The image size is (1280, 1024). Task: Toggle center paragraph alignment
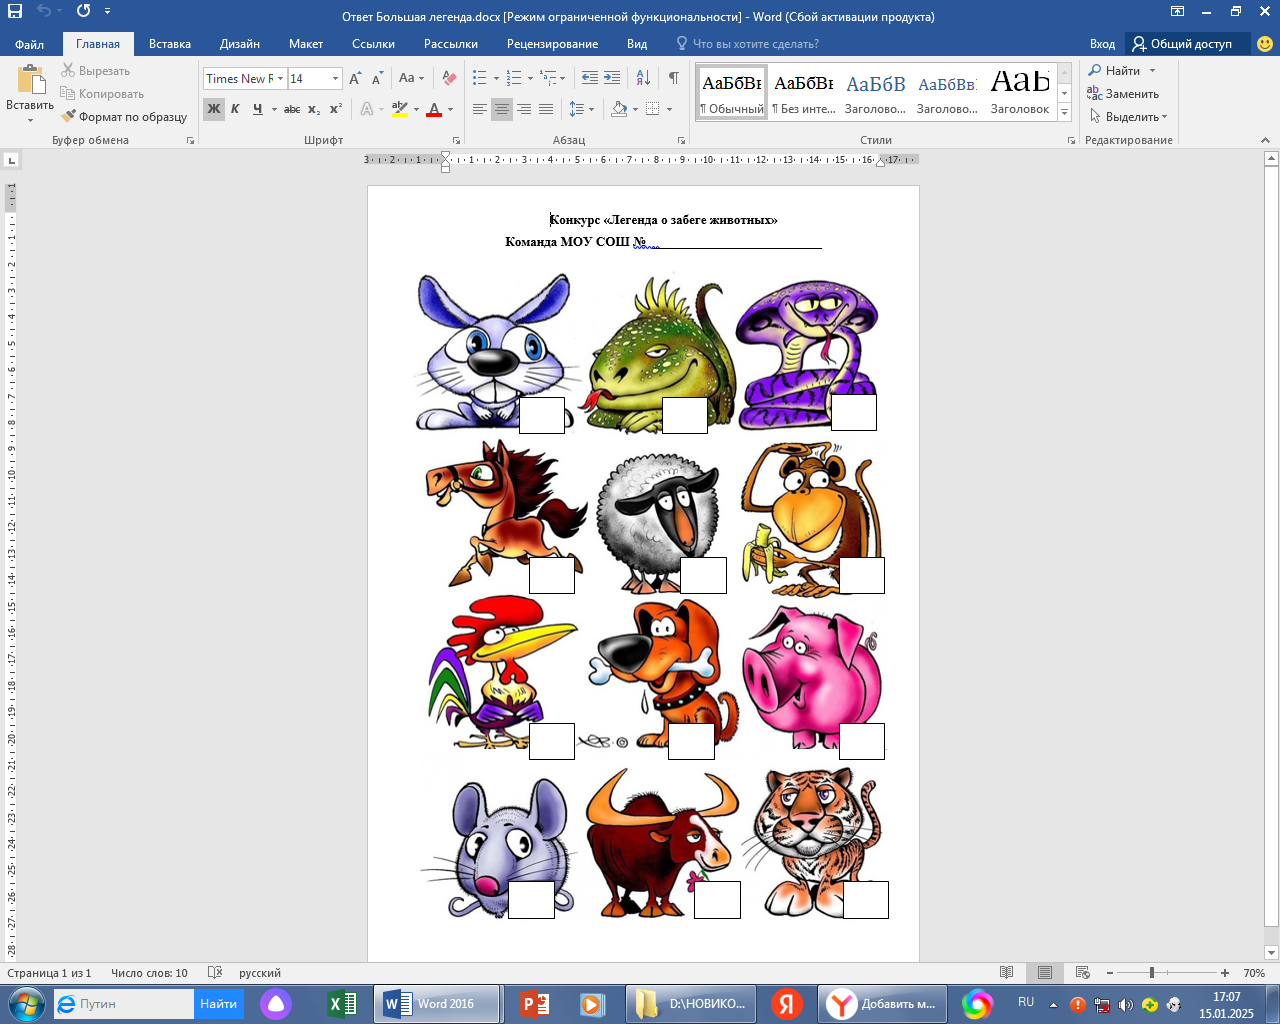502,109
